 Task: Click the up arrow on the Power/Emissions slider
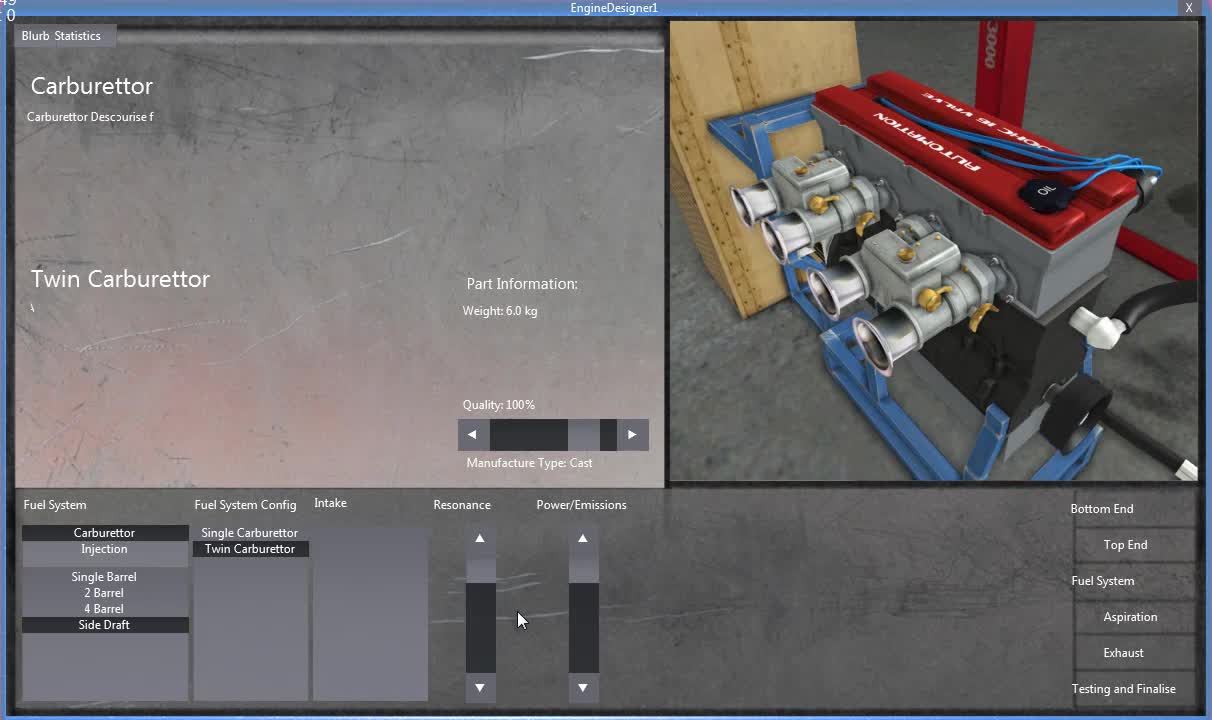[583, 538]
